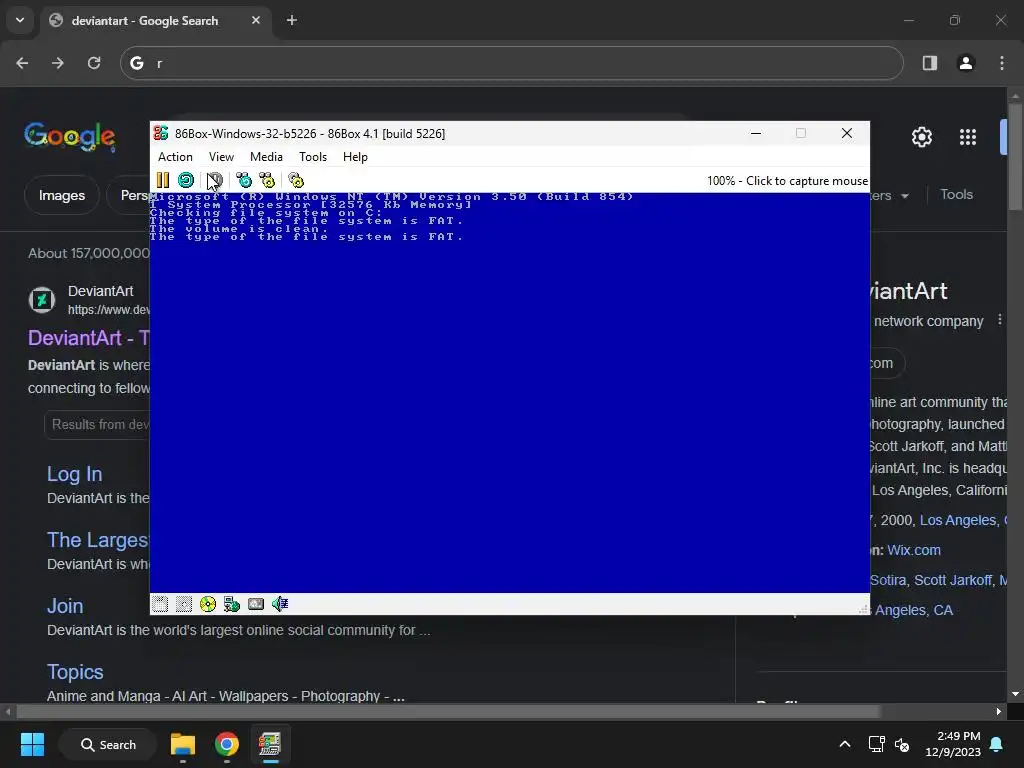
Task: Open knowledge panel more options dots
Action: coord(999,320)
